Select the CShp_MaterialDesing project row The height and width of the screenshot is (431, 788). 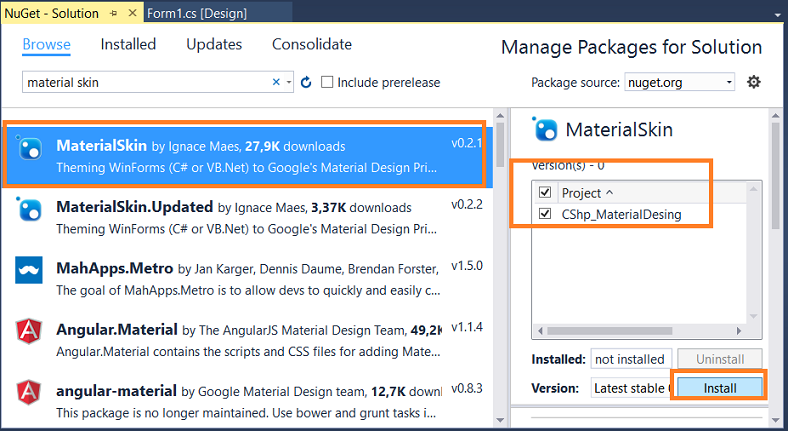[639, 214]
